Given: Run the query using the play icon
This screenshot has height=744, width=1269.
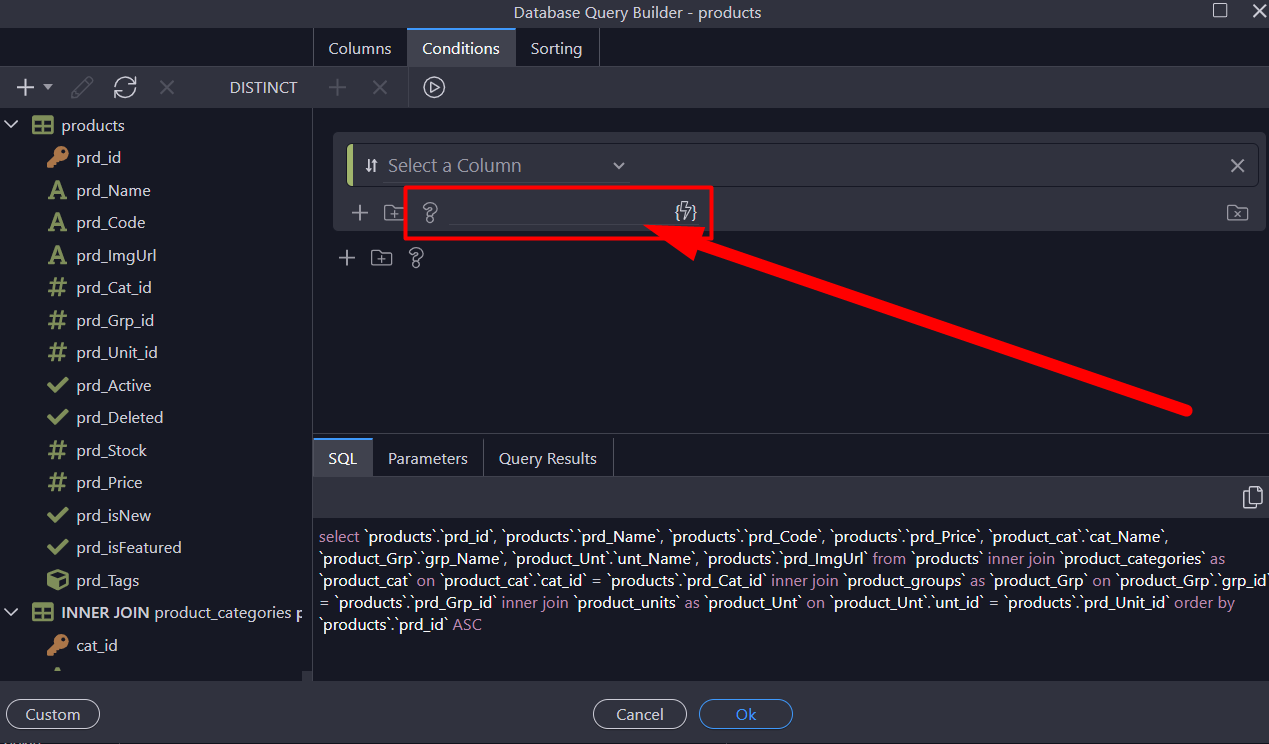Looking at the screenshot, I should [434, 87].
